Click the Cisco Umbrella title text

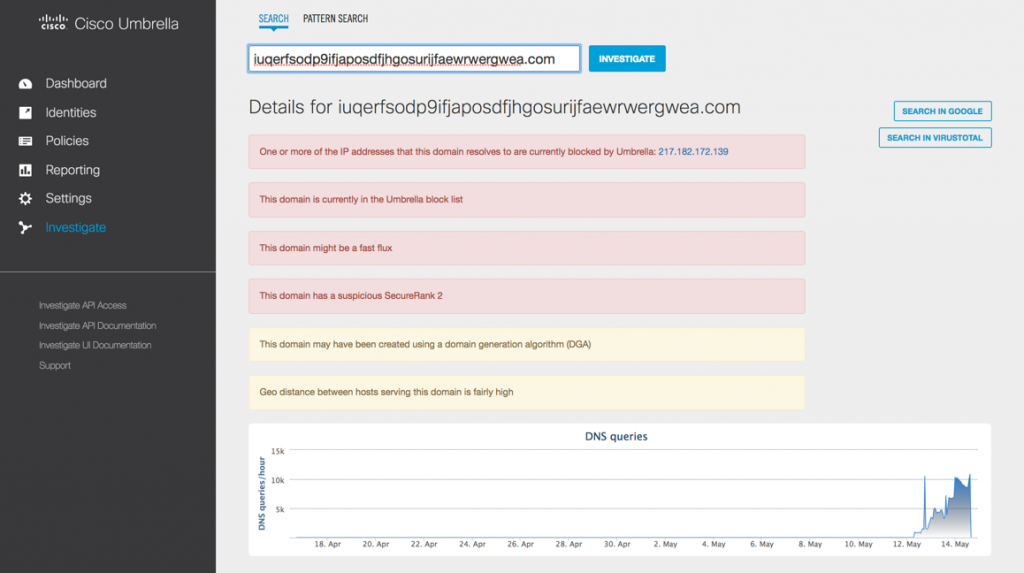coord(126,24)
